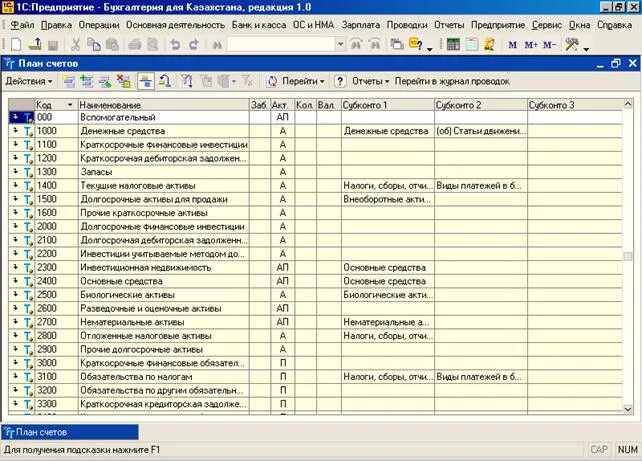Select the cell Биологические активы in Наименование
This screenshot has height=461, width=642.
(x=163, y=295)
